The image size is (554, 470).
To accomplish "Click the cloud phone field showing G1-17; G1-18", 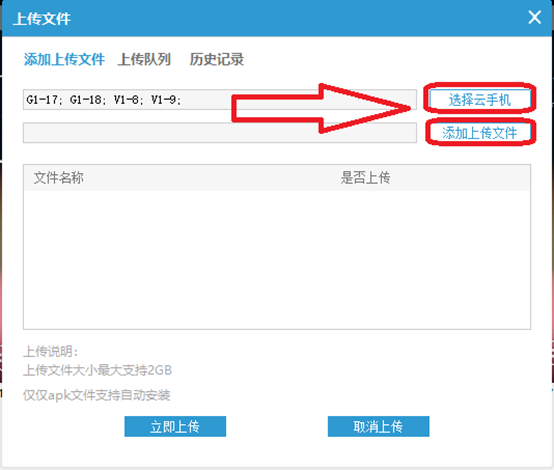I will [x=220, y=100].
